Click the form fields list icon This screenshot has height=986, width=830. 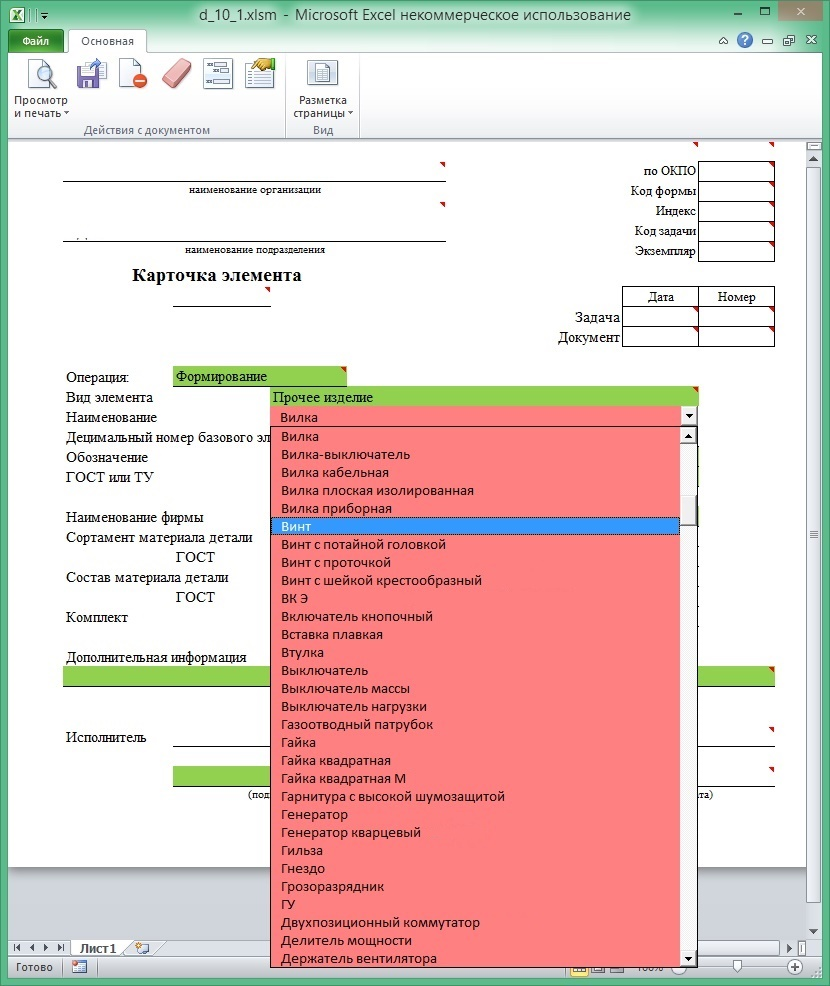[x=218, y=74]
